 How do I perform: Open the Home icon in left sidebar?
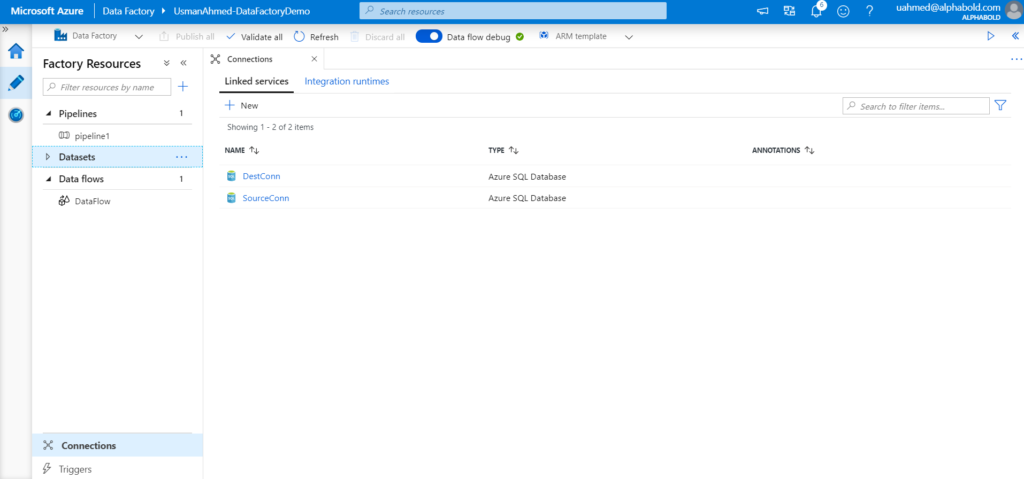pyautogui.click(x=16, y=52)
